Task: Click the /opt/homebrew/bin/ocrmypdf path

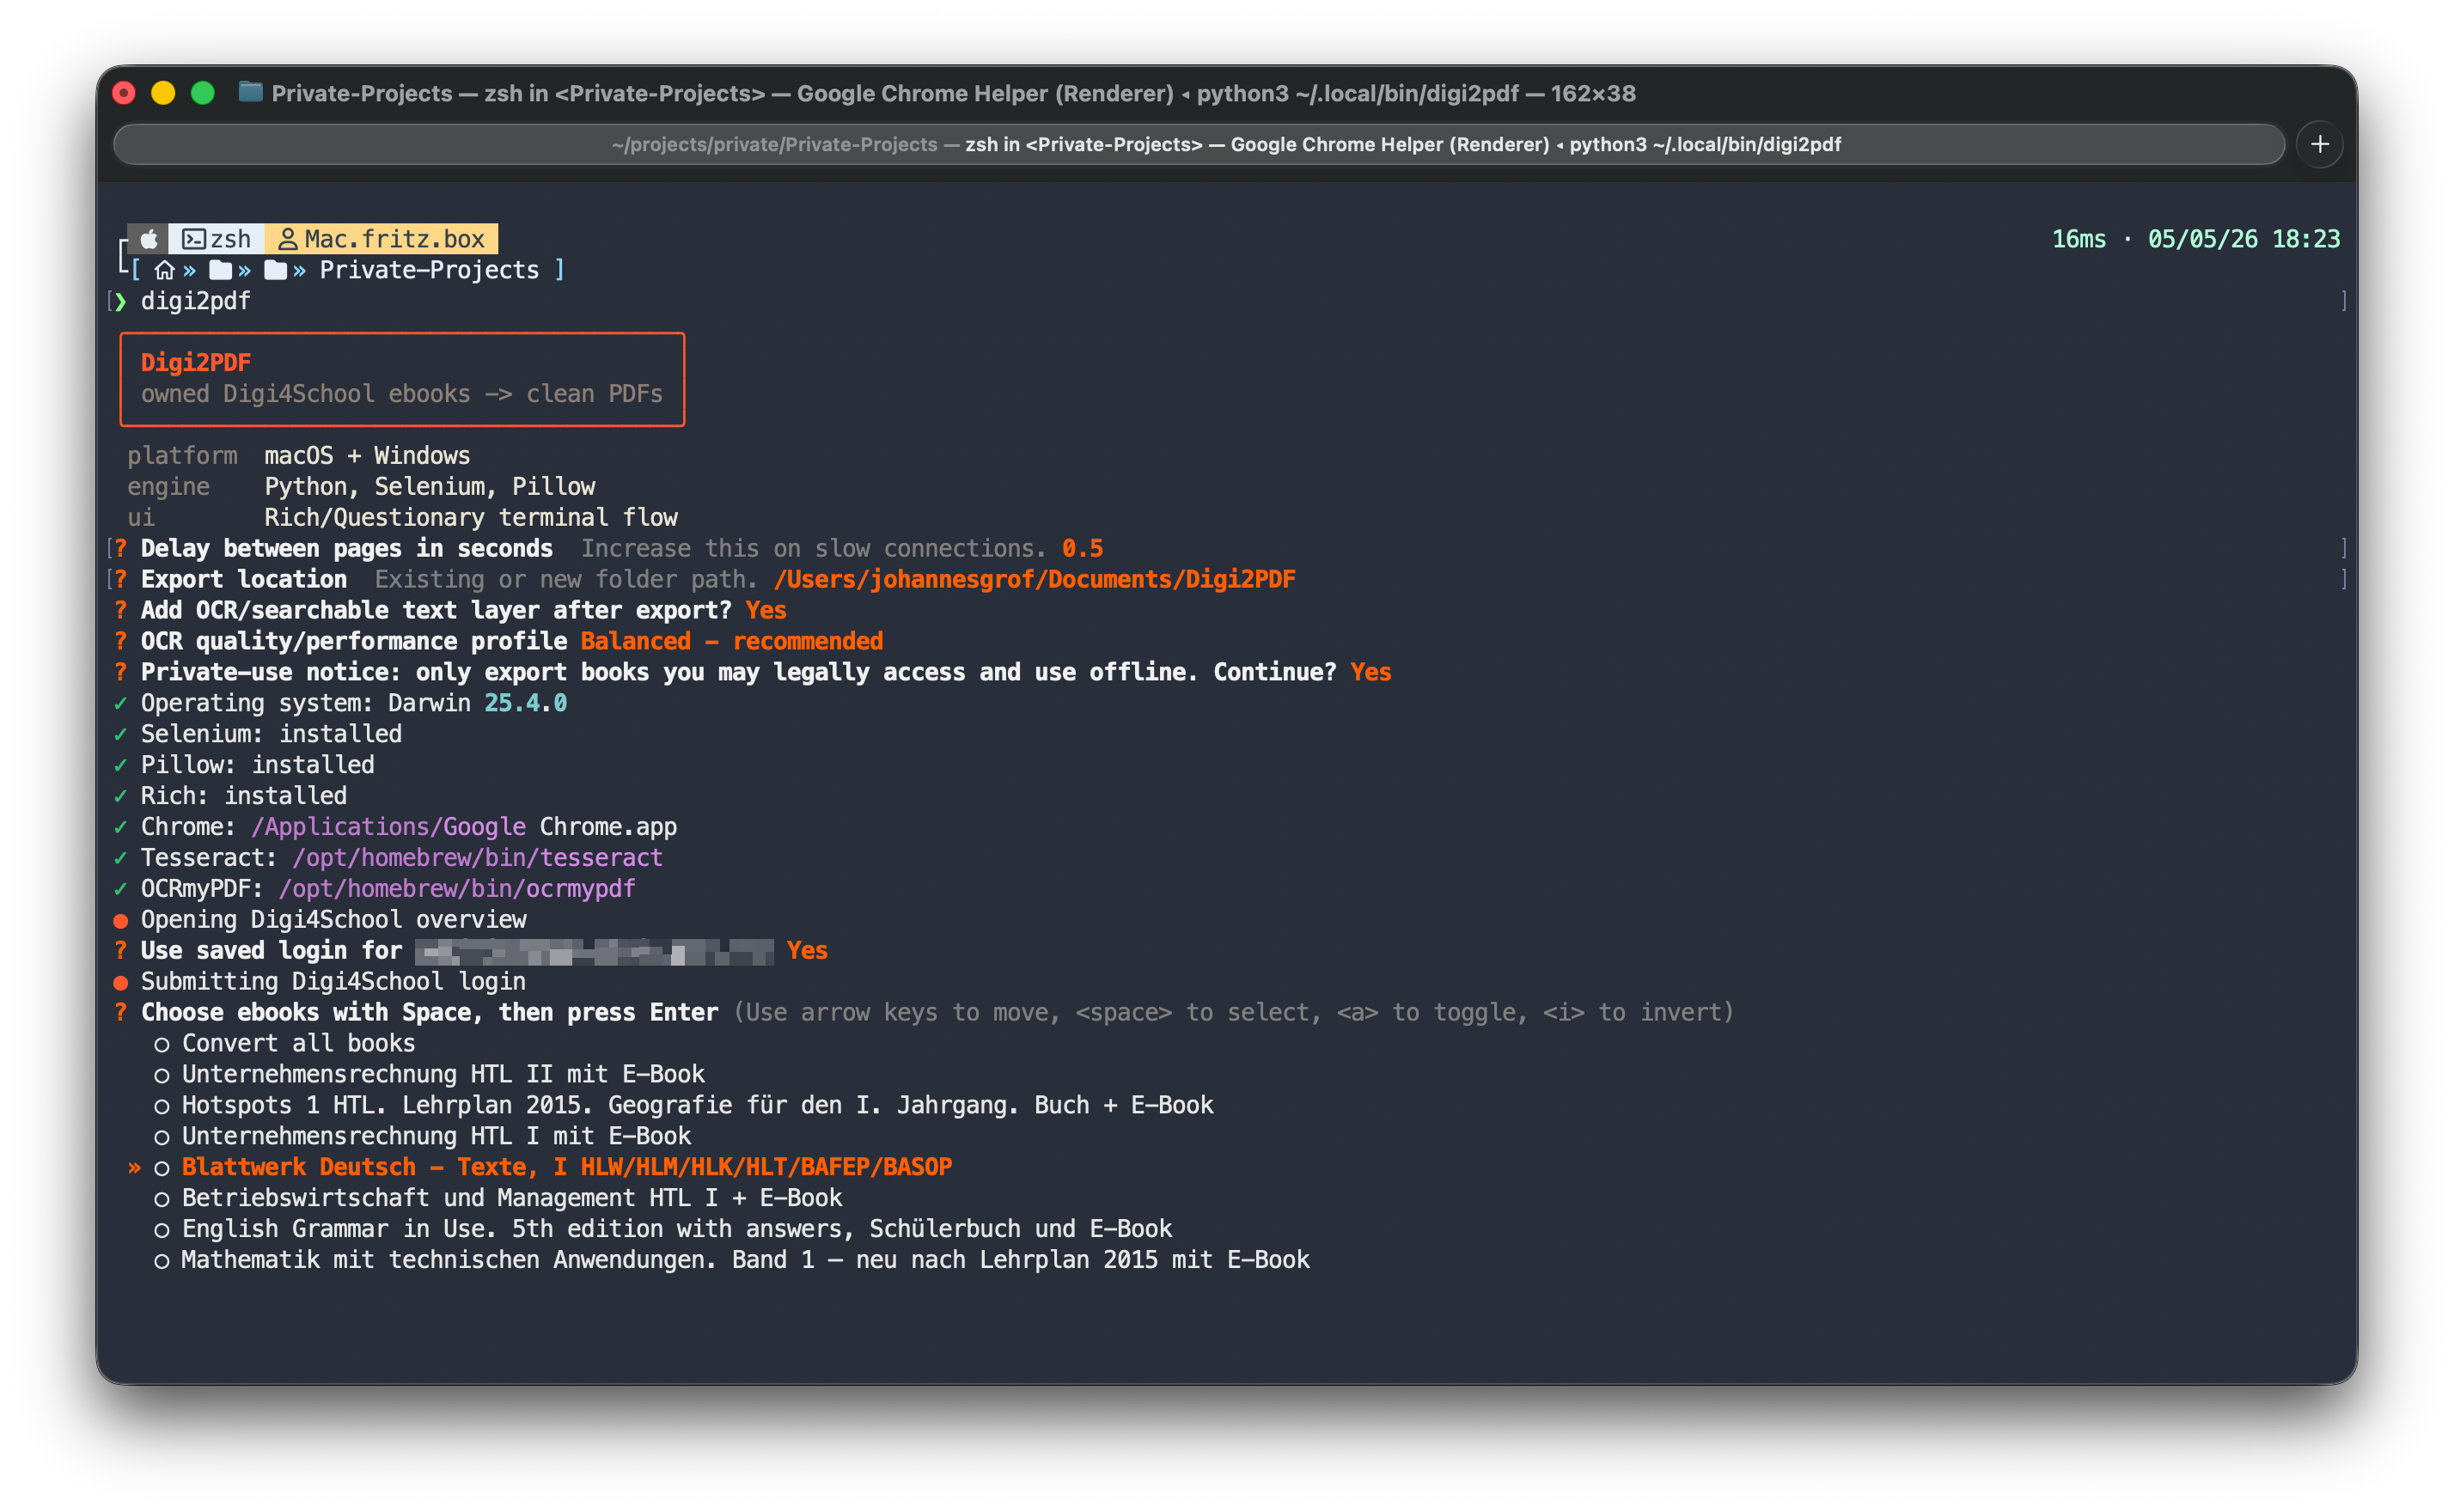Action: coord(457,889)
